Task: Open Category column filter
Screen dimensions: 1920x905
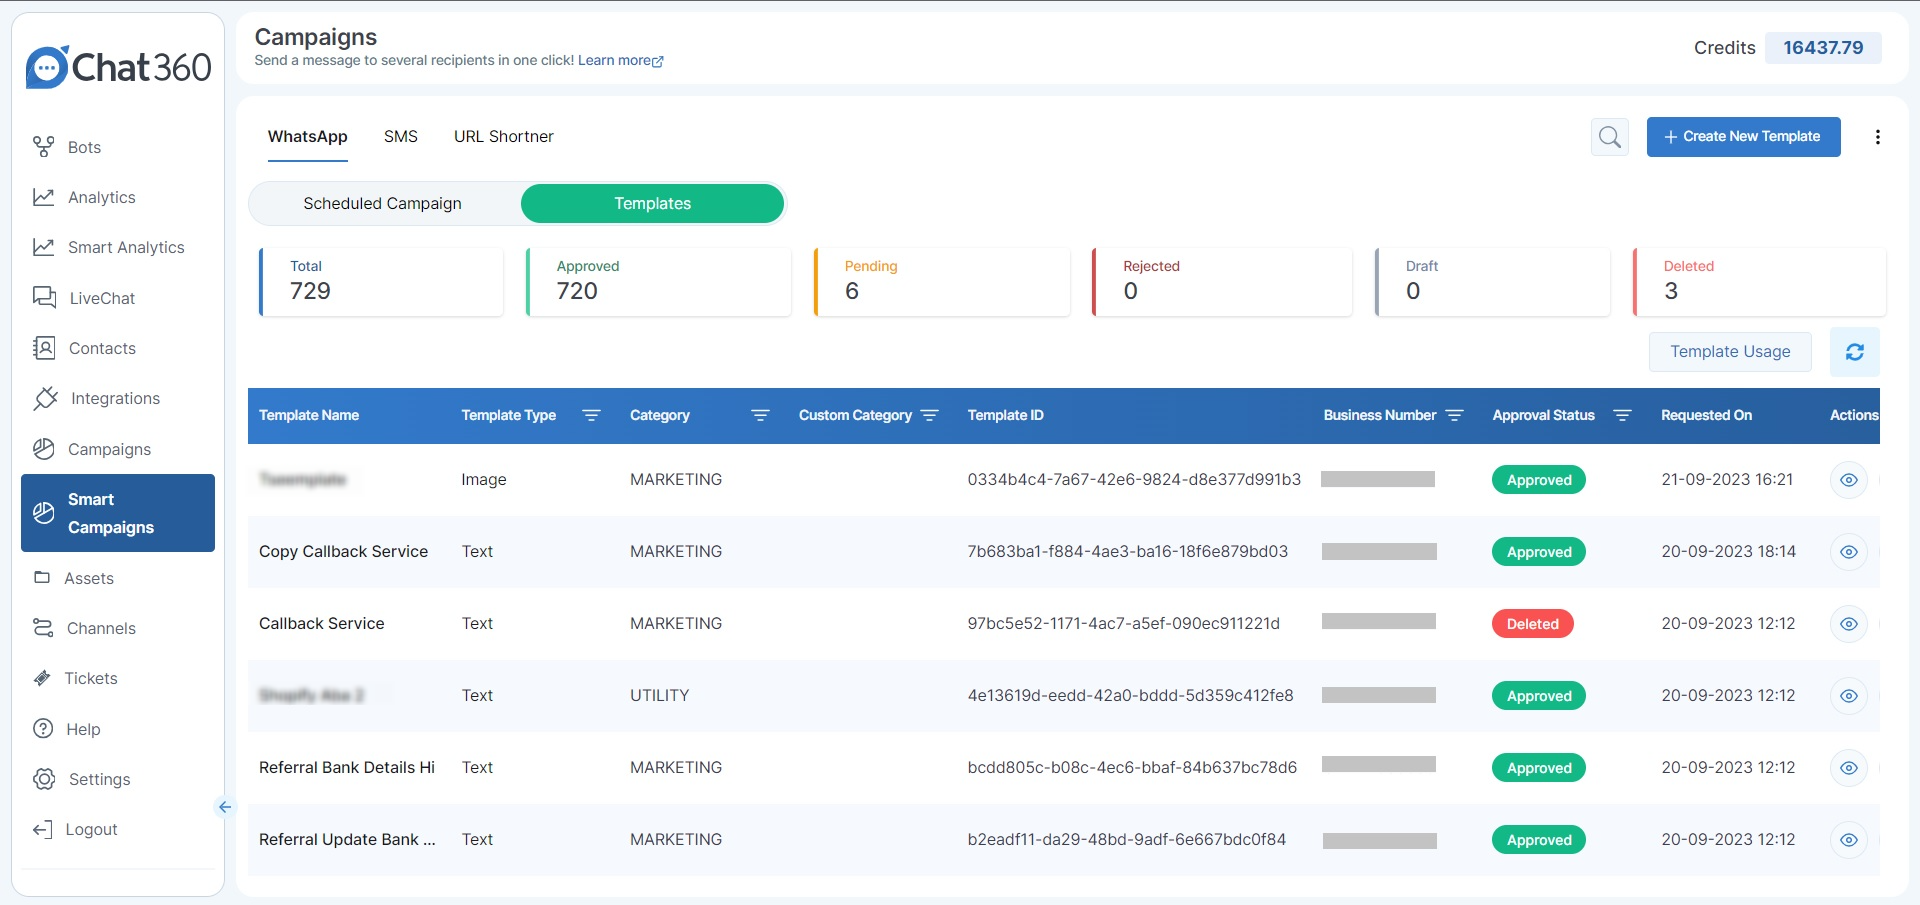Action: [760, 415]
